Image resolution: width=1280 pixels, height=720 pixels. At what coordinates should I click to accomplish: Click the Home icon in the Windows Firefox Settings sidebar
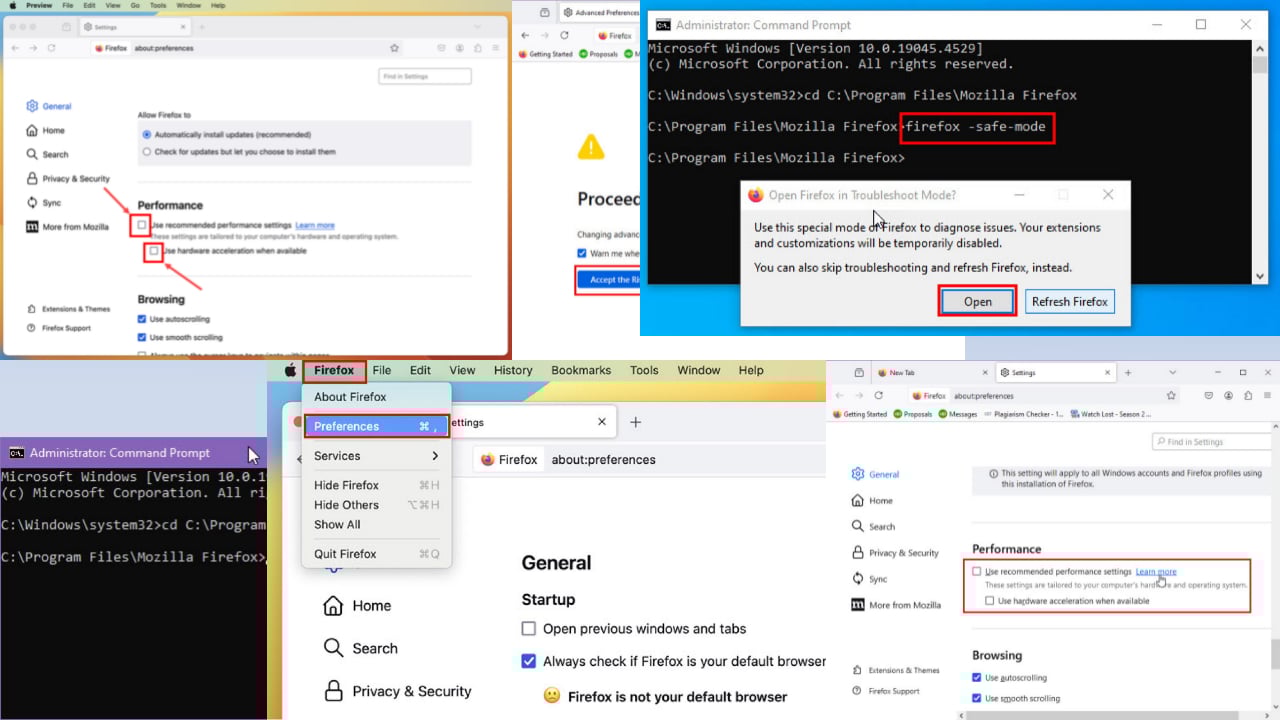click(857, 500)
